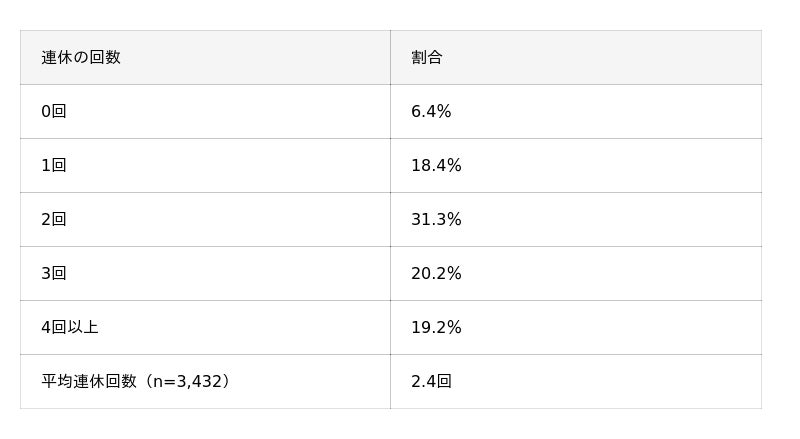Click the 以上 text in 4回以上

coord(83,327)
